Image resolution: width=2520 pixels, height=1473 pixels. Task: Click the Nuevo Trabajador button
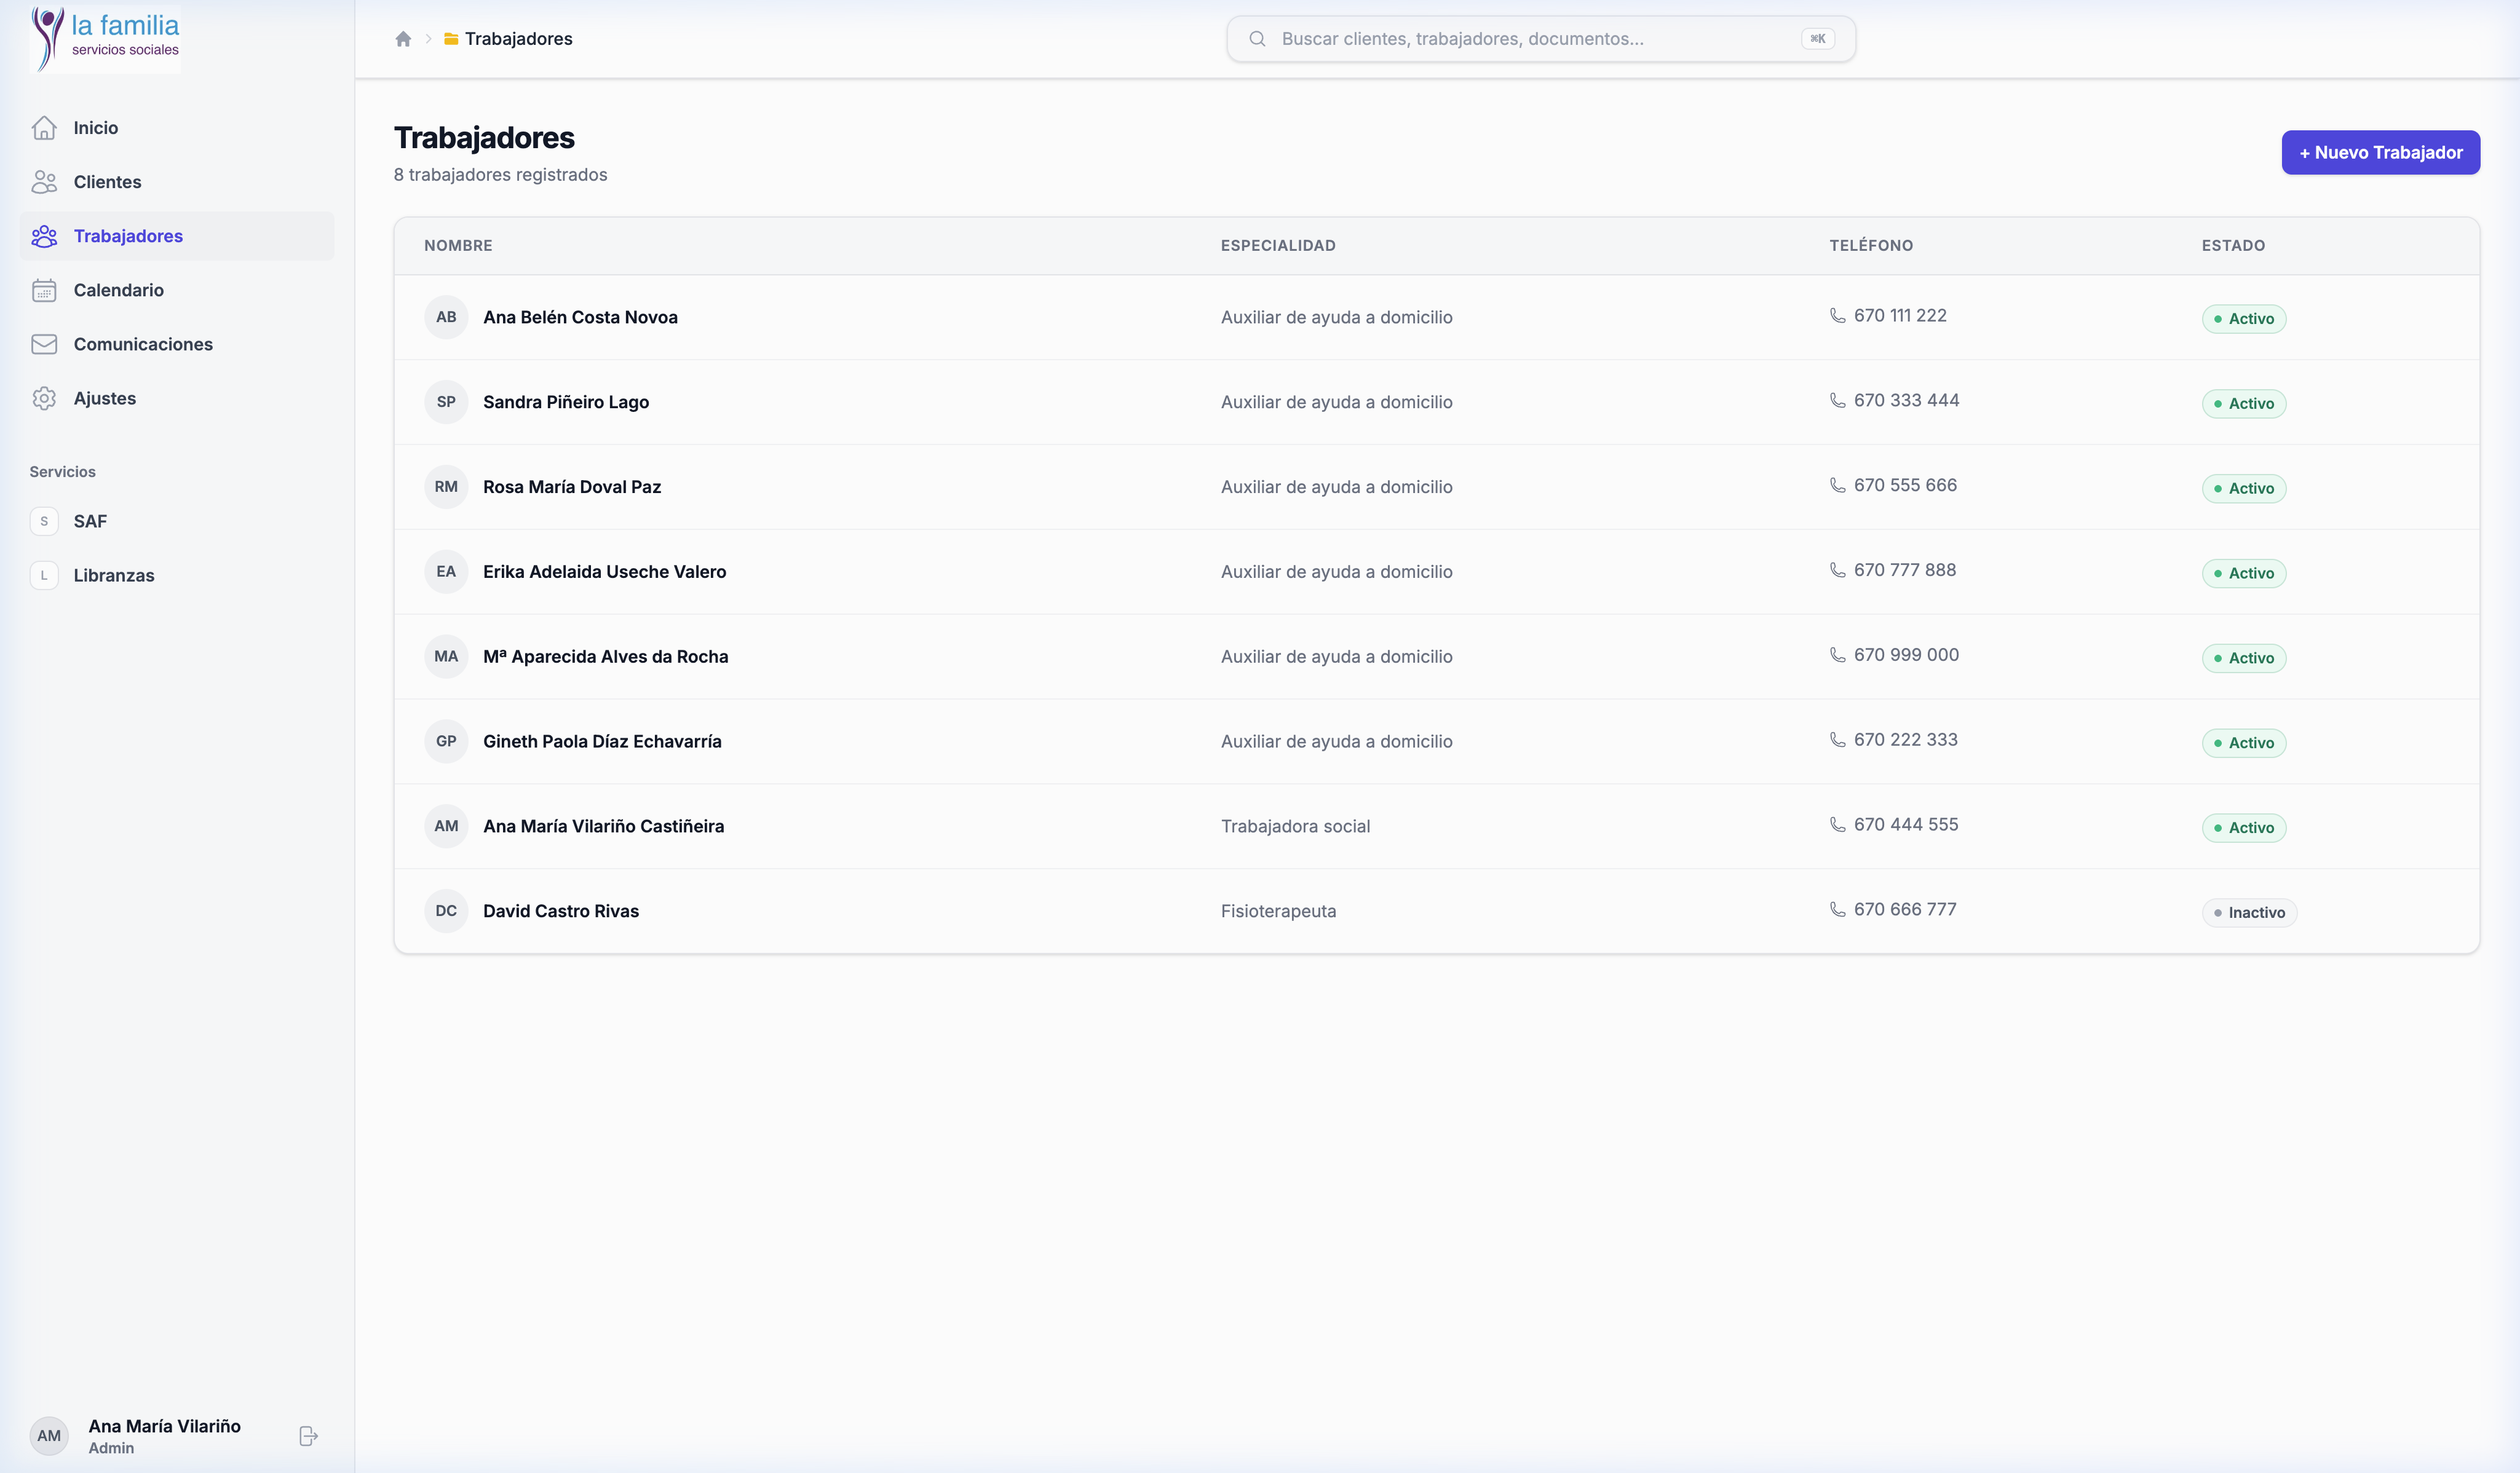[x=2380, y=153]
